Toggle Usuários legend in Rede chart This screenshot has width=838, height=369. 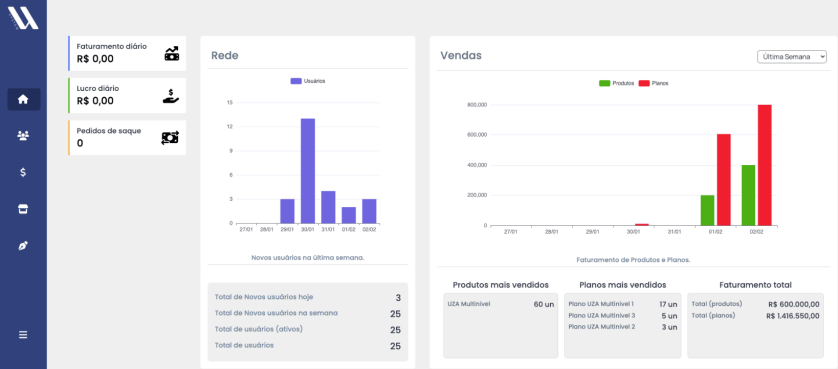pos(308,81)
